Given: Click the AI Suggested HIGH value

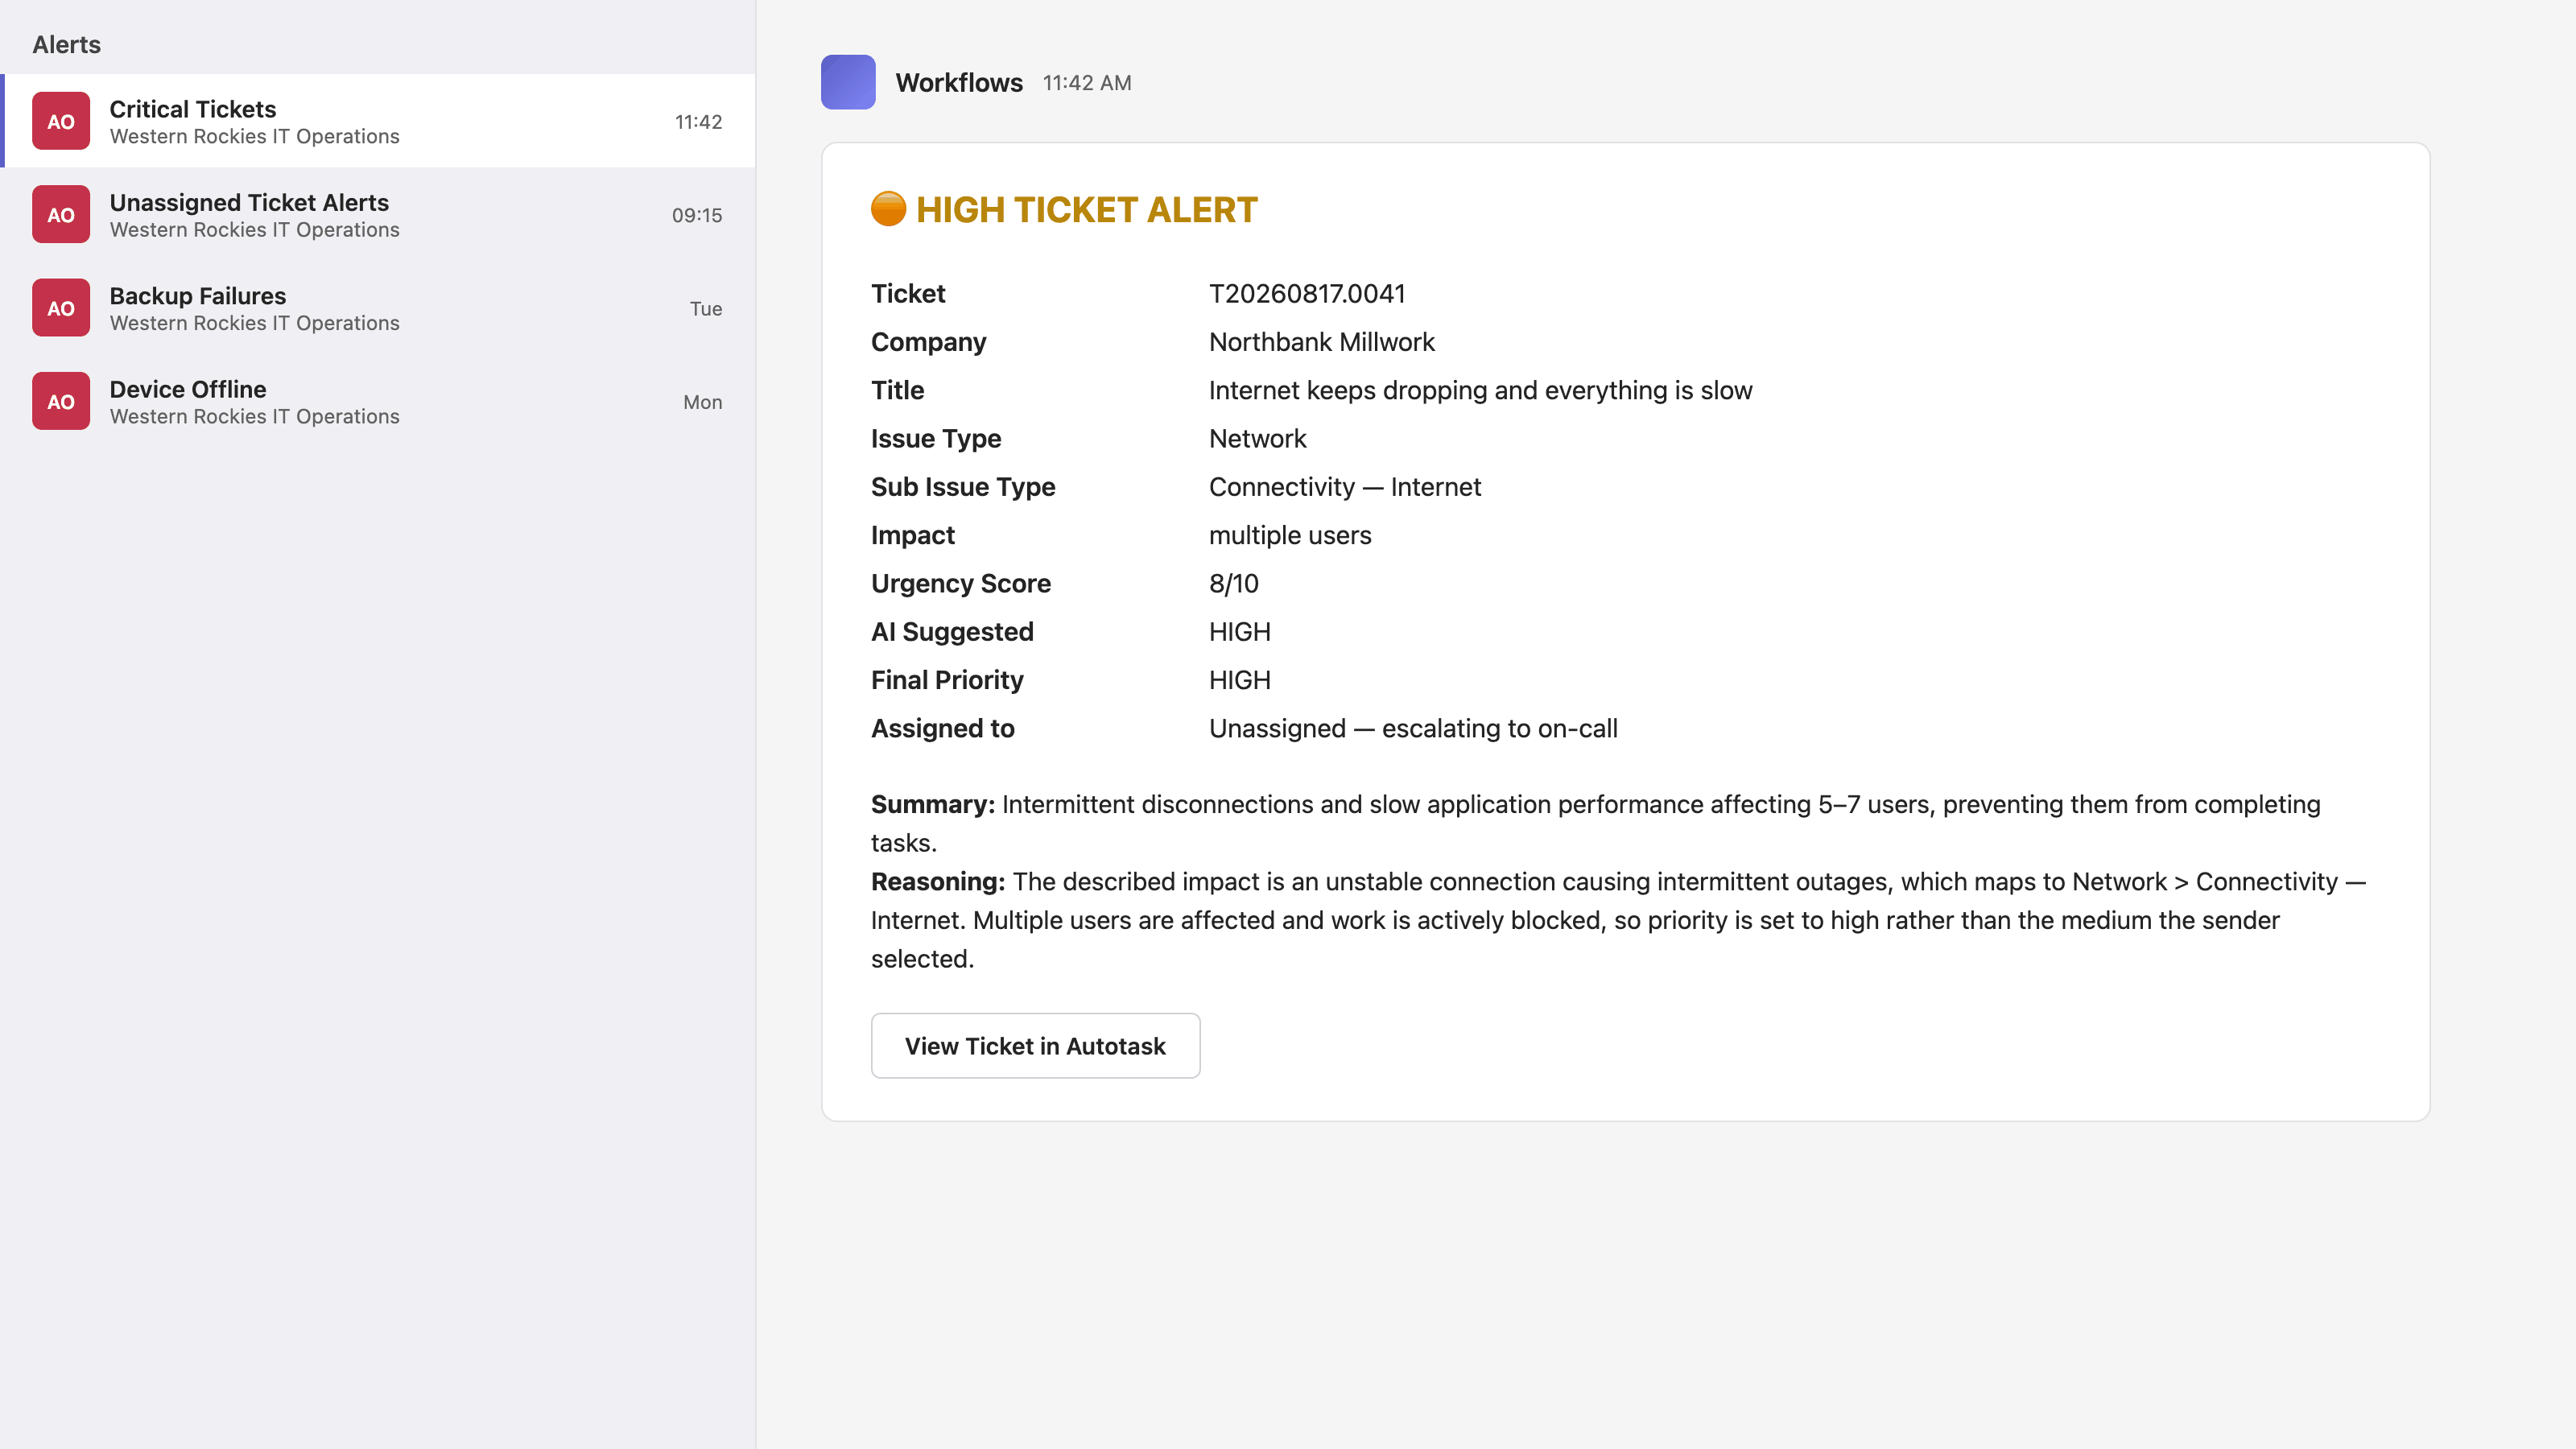Looking at the screenshot, I should 1240,632.
